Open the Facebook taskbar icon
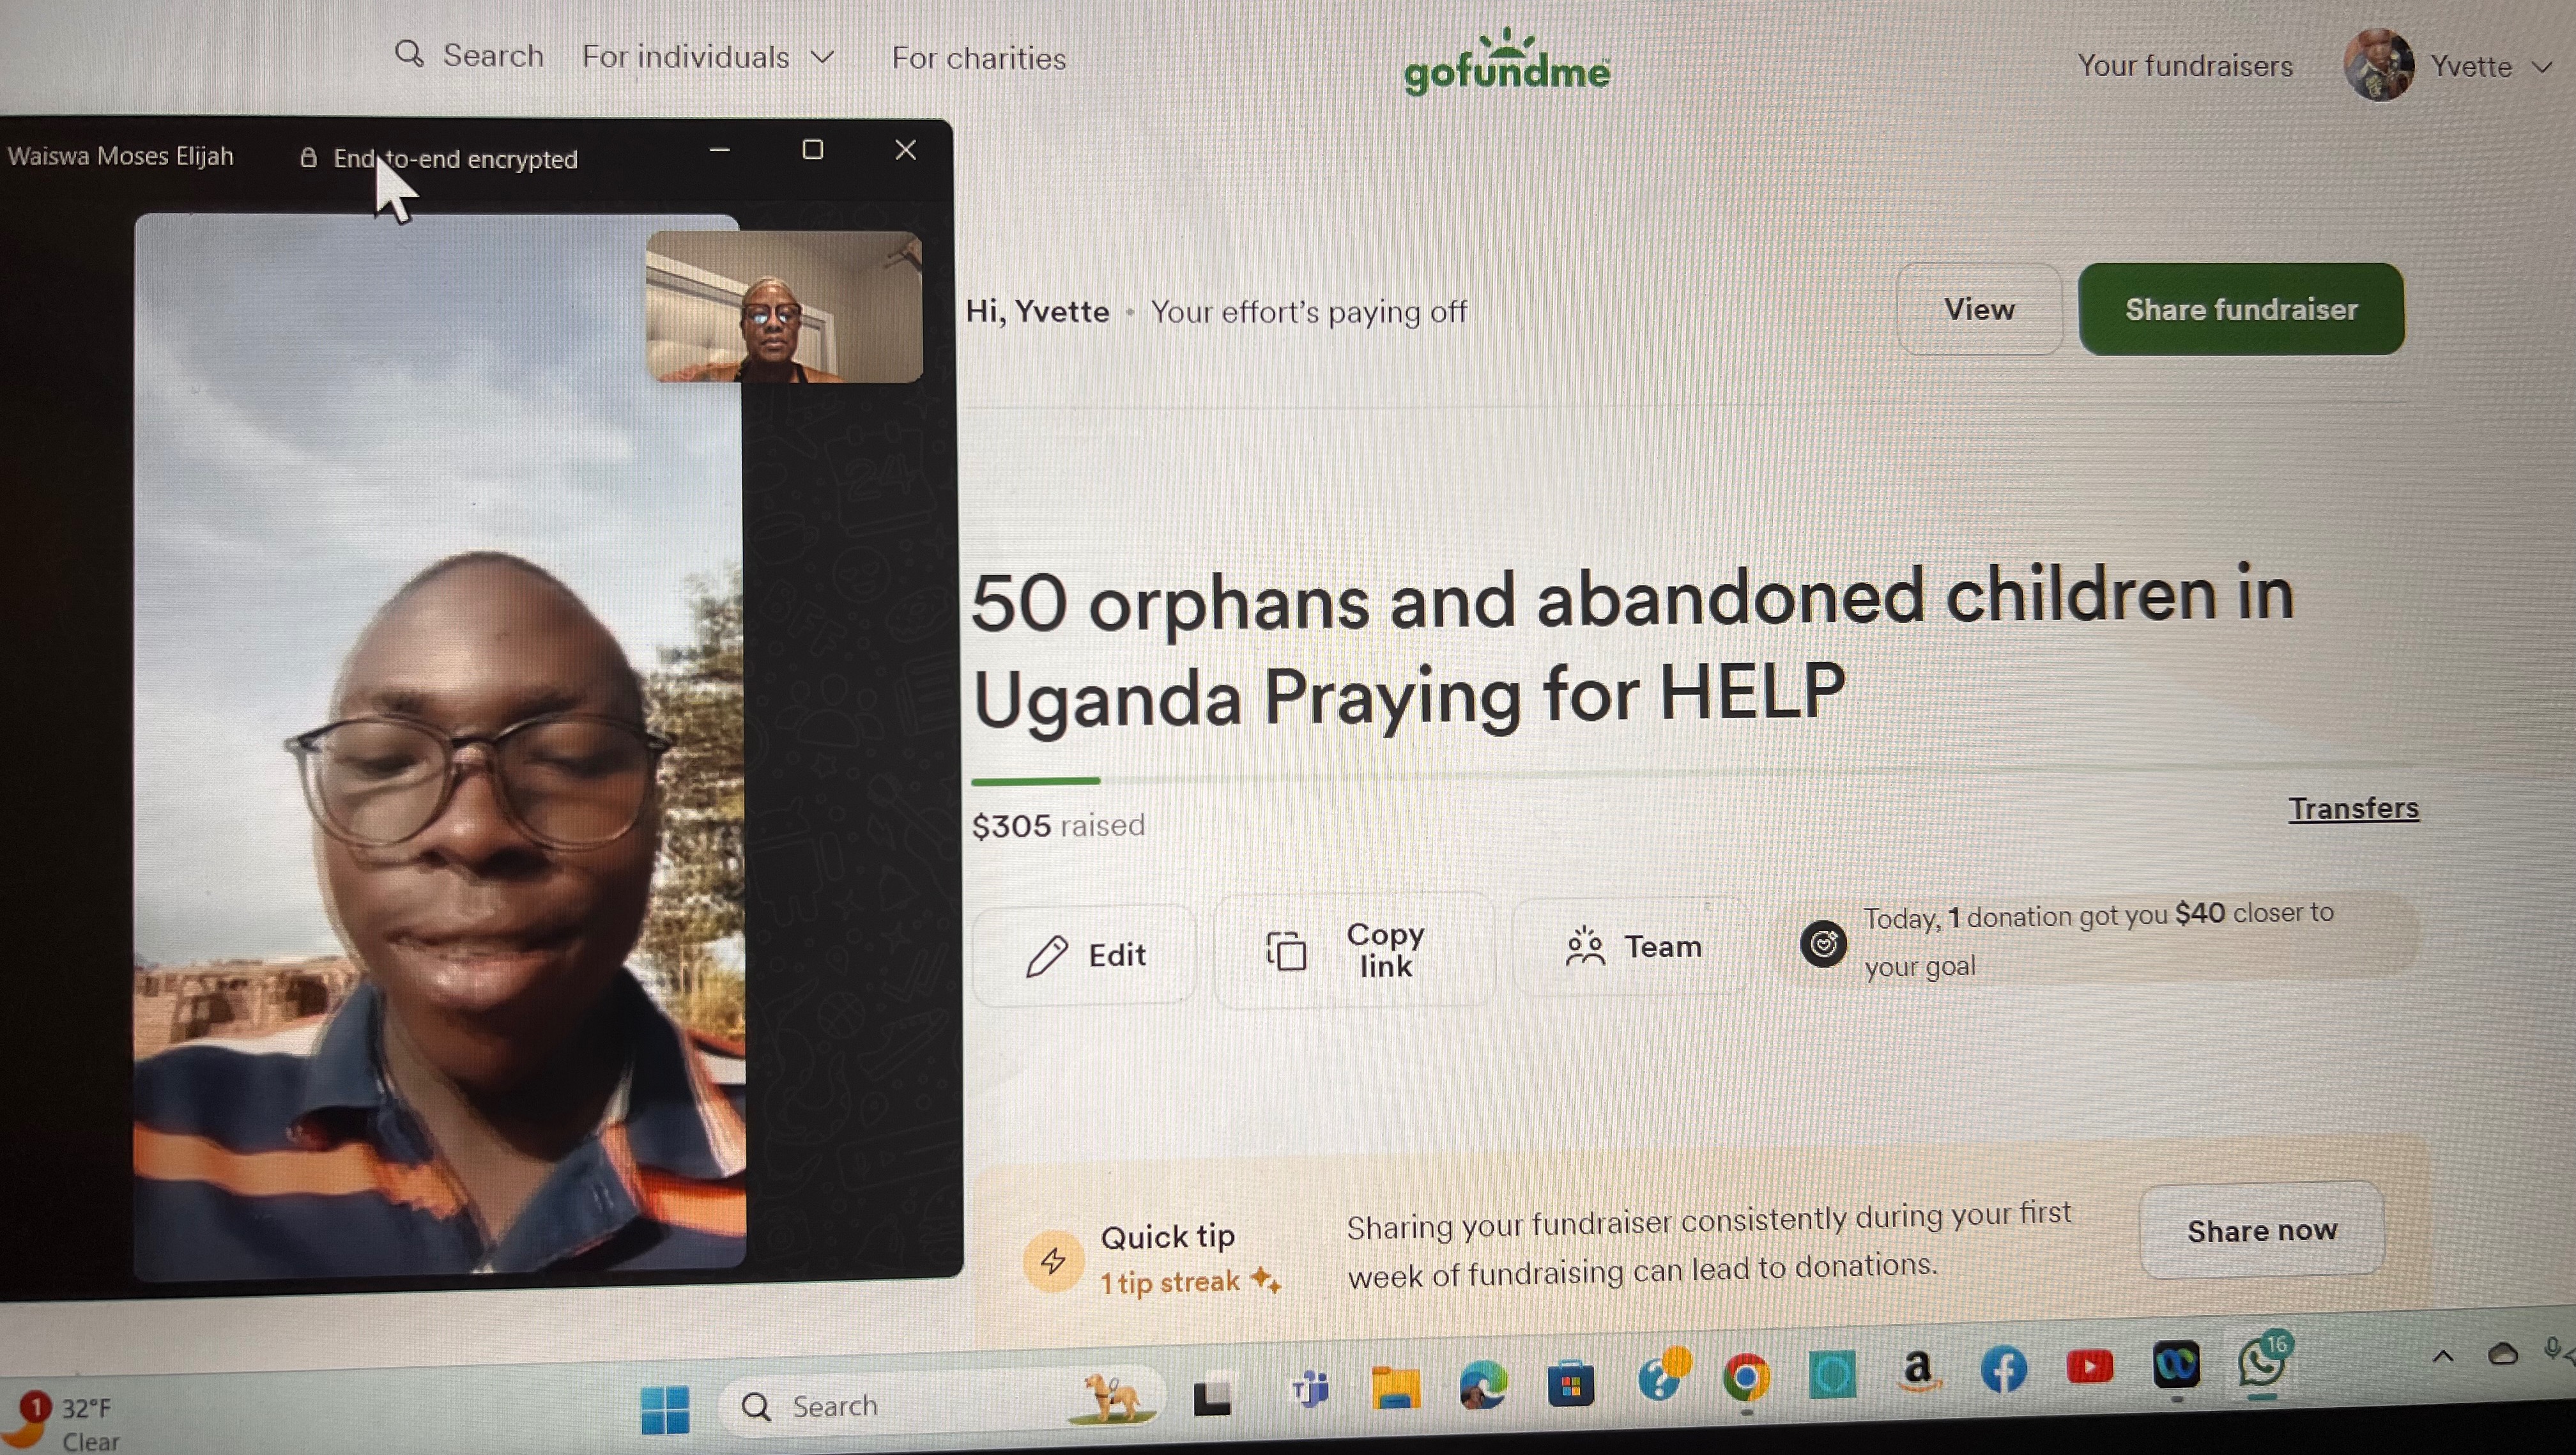This screenshot has width=2576, height=1455. [x=2004, y=1369]
